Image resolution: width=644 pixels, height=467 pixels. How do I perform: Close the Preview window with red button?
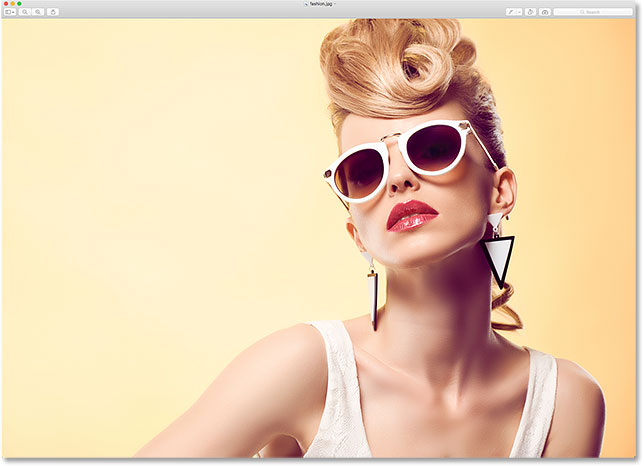point(6,4)
